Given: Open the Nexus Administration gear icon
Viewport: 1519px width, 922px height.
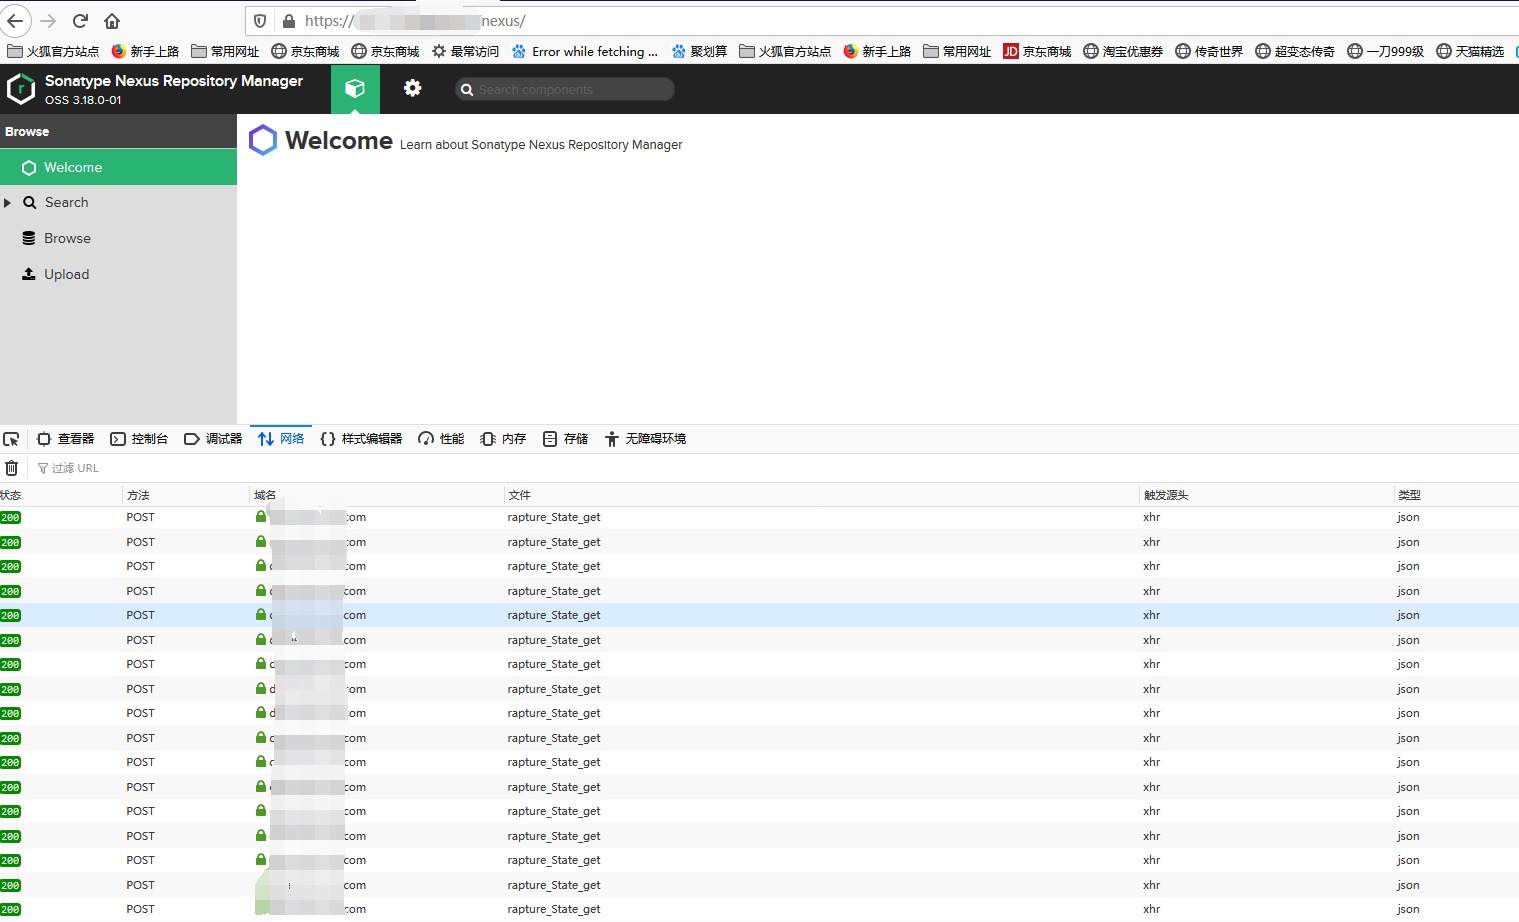Looking at the screenshot, I should [x=412, y=88].
